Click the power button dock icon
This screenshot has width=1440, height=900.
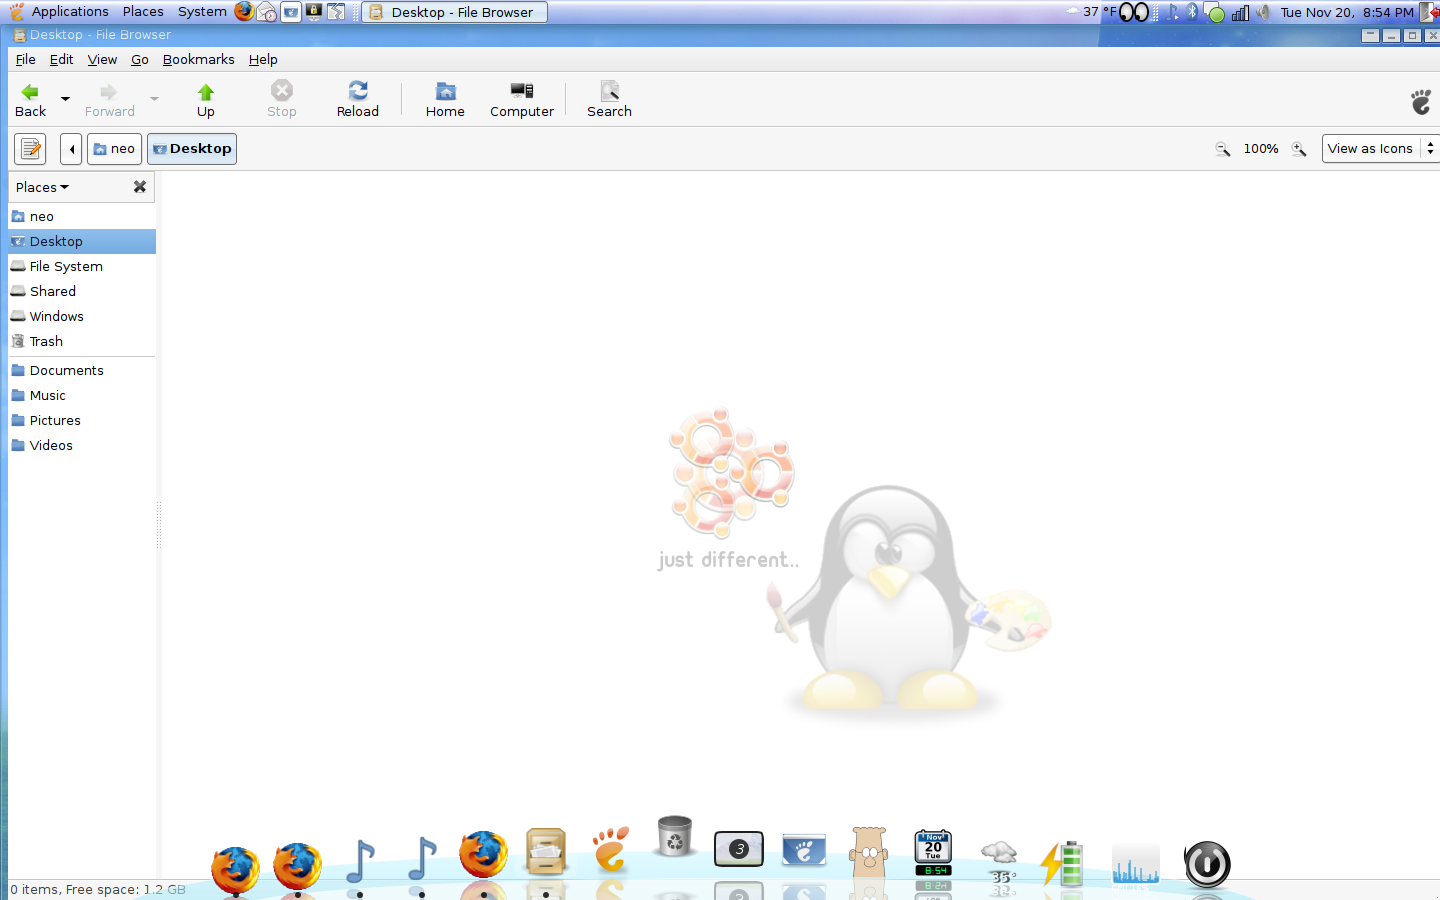coord(1207,864)
